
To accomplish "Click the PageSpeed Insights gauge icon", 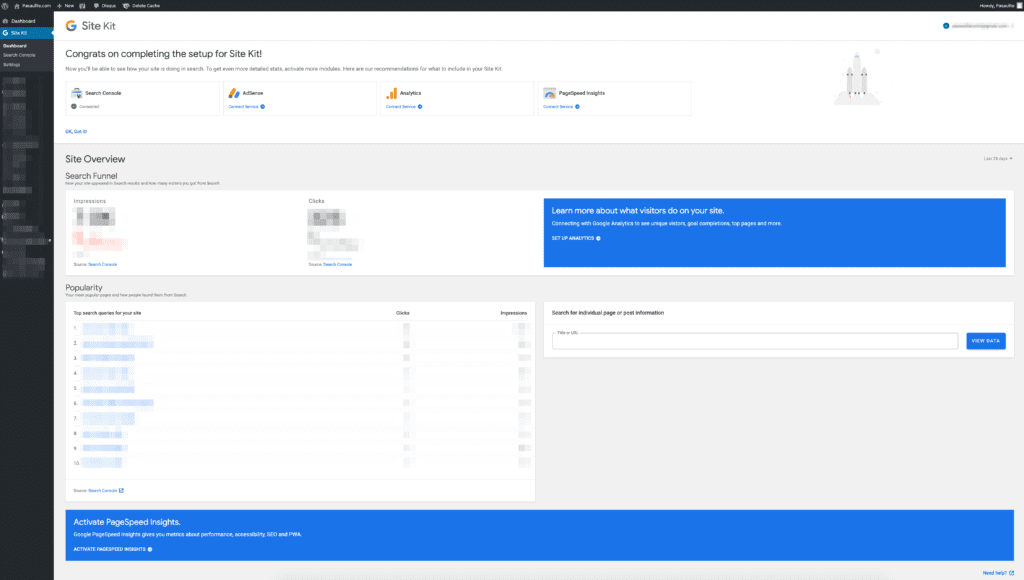I will tap(549, 93).
